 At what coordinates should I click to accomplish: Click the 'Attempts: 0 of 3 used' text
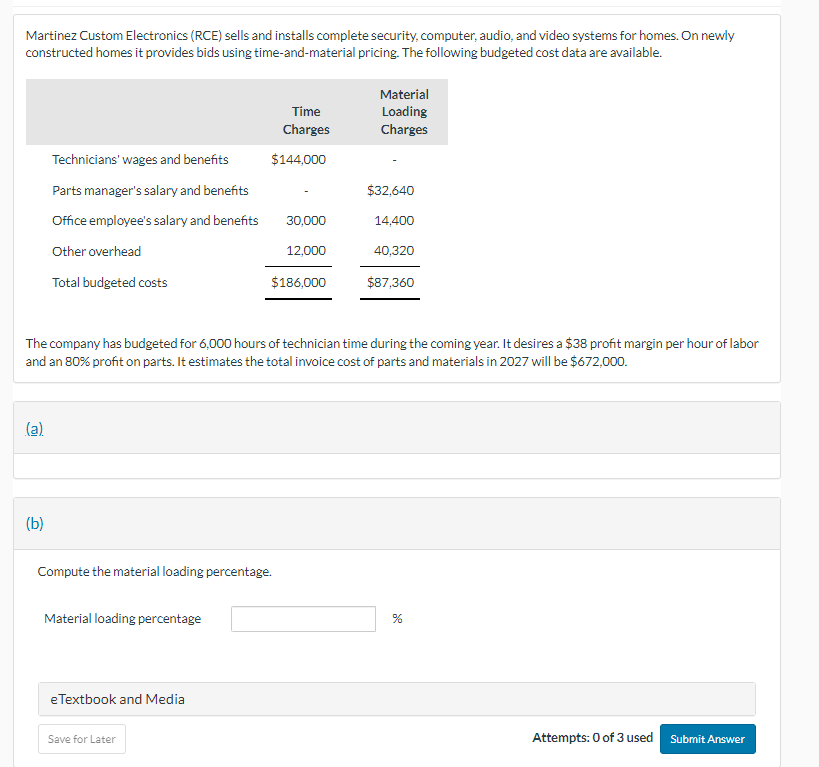[x=592, y=738]
